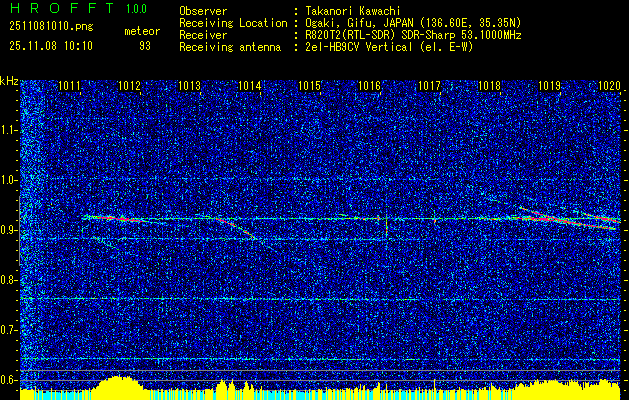Image resolution: width=629 pixels, height=400 pixels.
Task: Select the 2el-HB9CV Vertical antenna text
Action: [389, 47]
